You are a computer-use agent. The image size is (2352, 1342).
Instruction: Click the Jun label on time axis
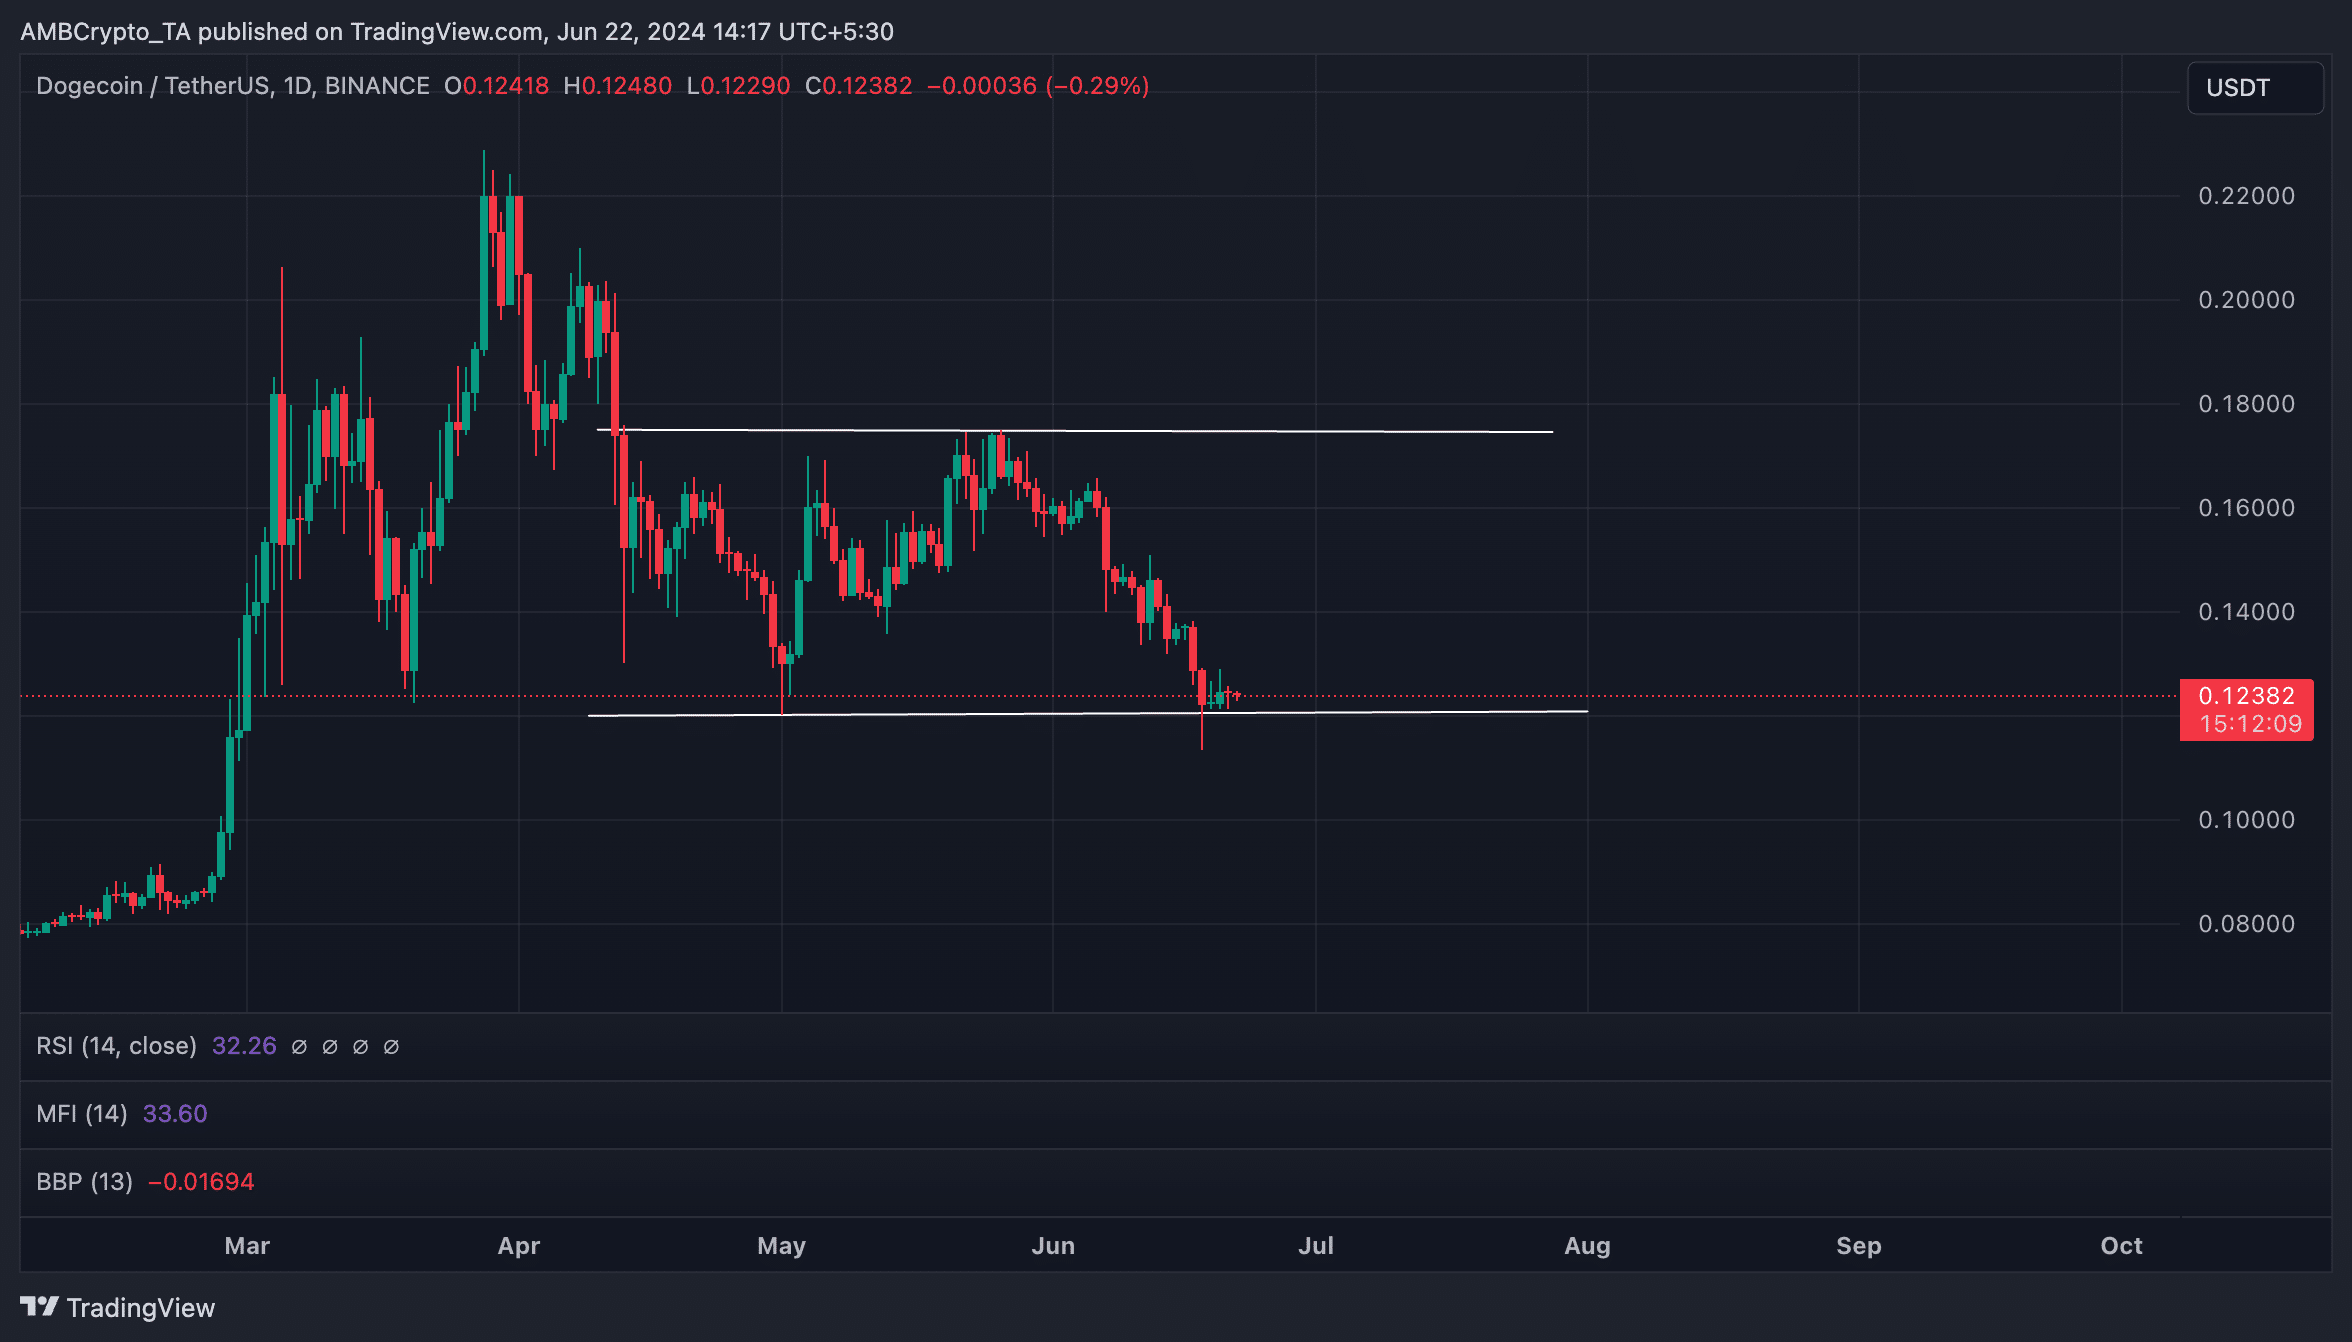coord(1053,1246)
